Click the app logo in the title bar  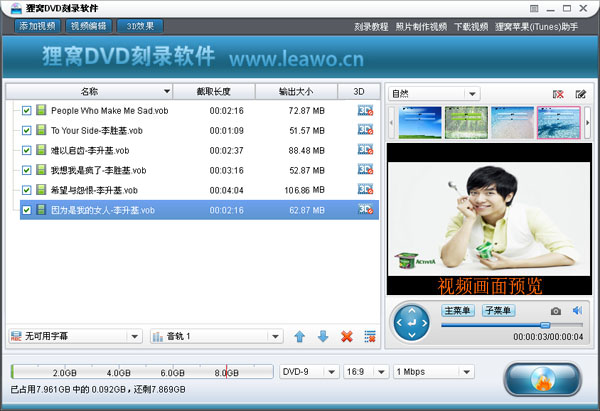16,8
